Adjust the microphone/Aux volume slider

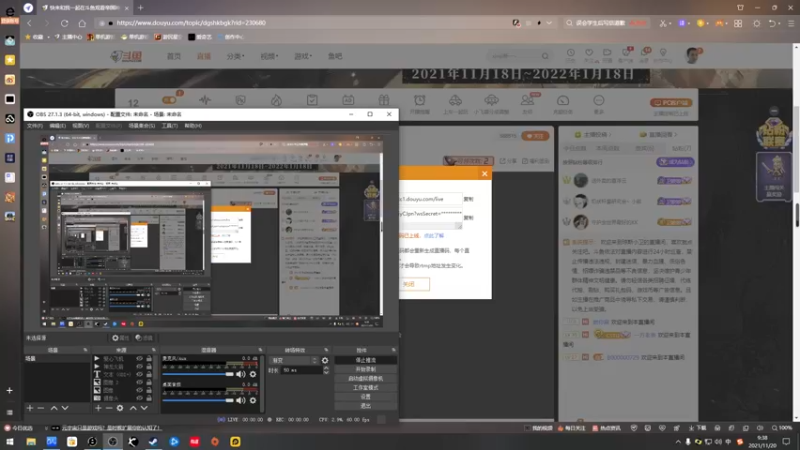198,374
